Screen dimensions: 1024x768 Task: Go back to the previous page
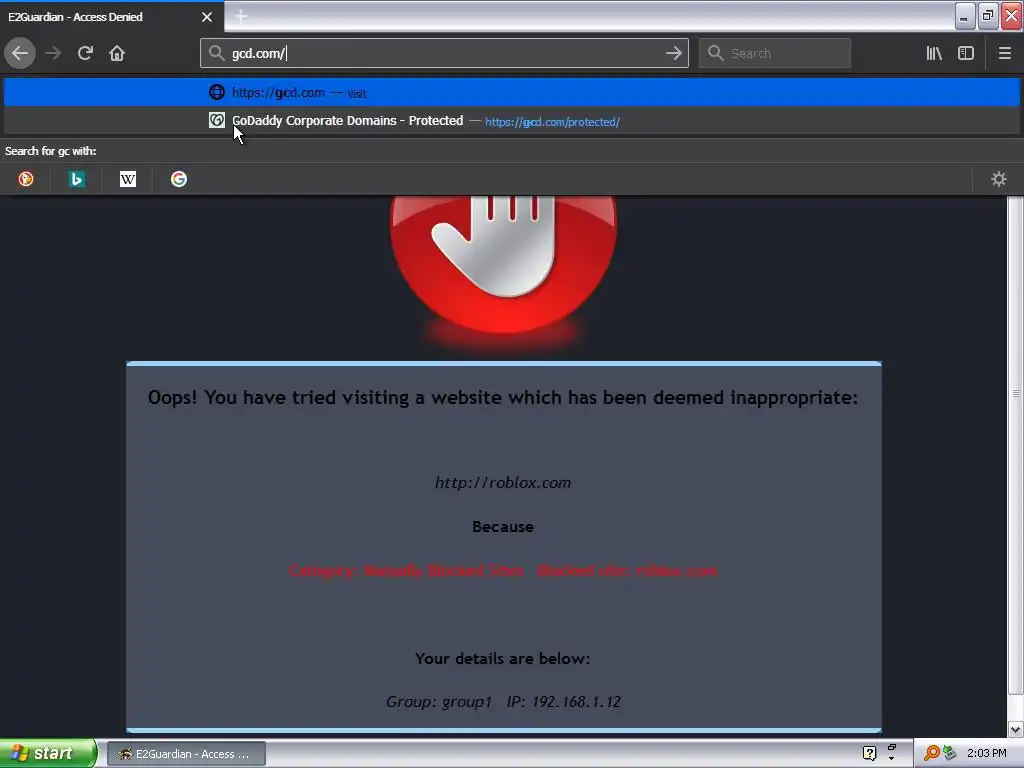[20, 53]
